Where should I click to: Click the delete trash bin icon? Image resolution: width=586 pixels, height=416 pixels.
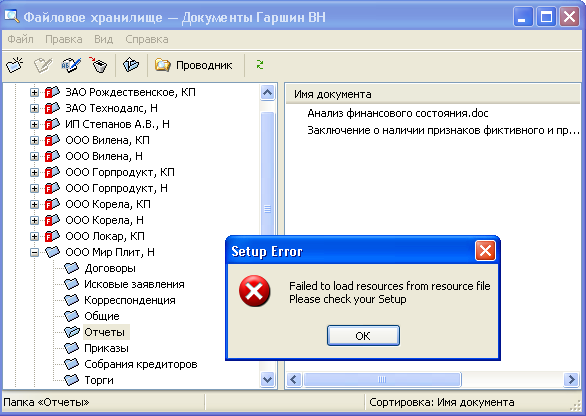click(x=98, y=65)
